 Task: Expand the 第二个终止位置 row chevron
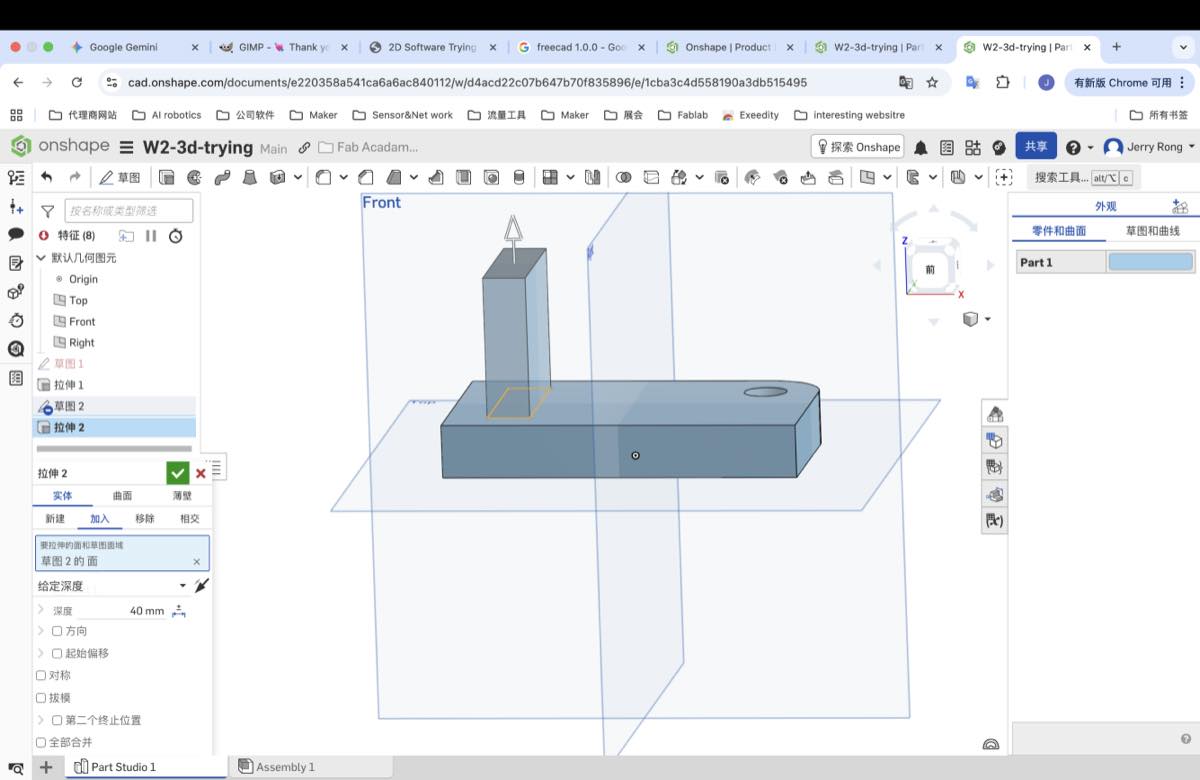pyautogui.click(x=41, y=720)
